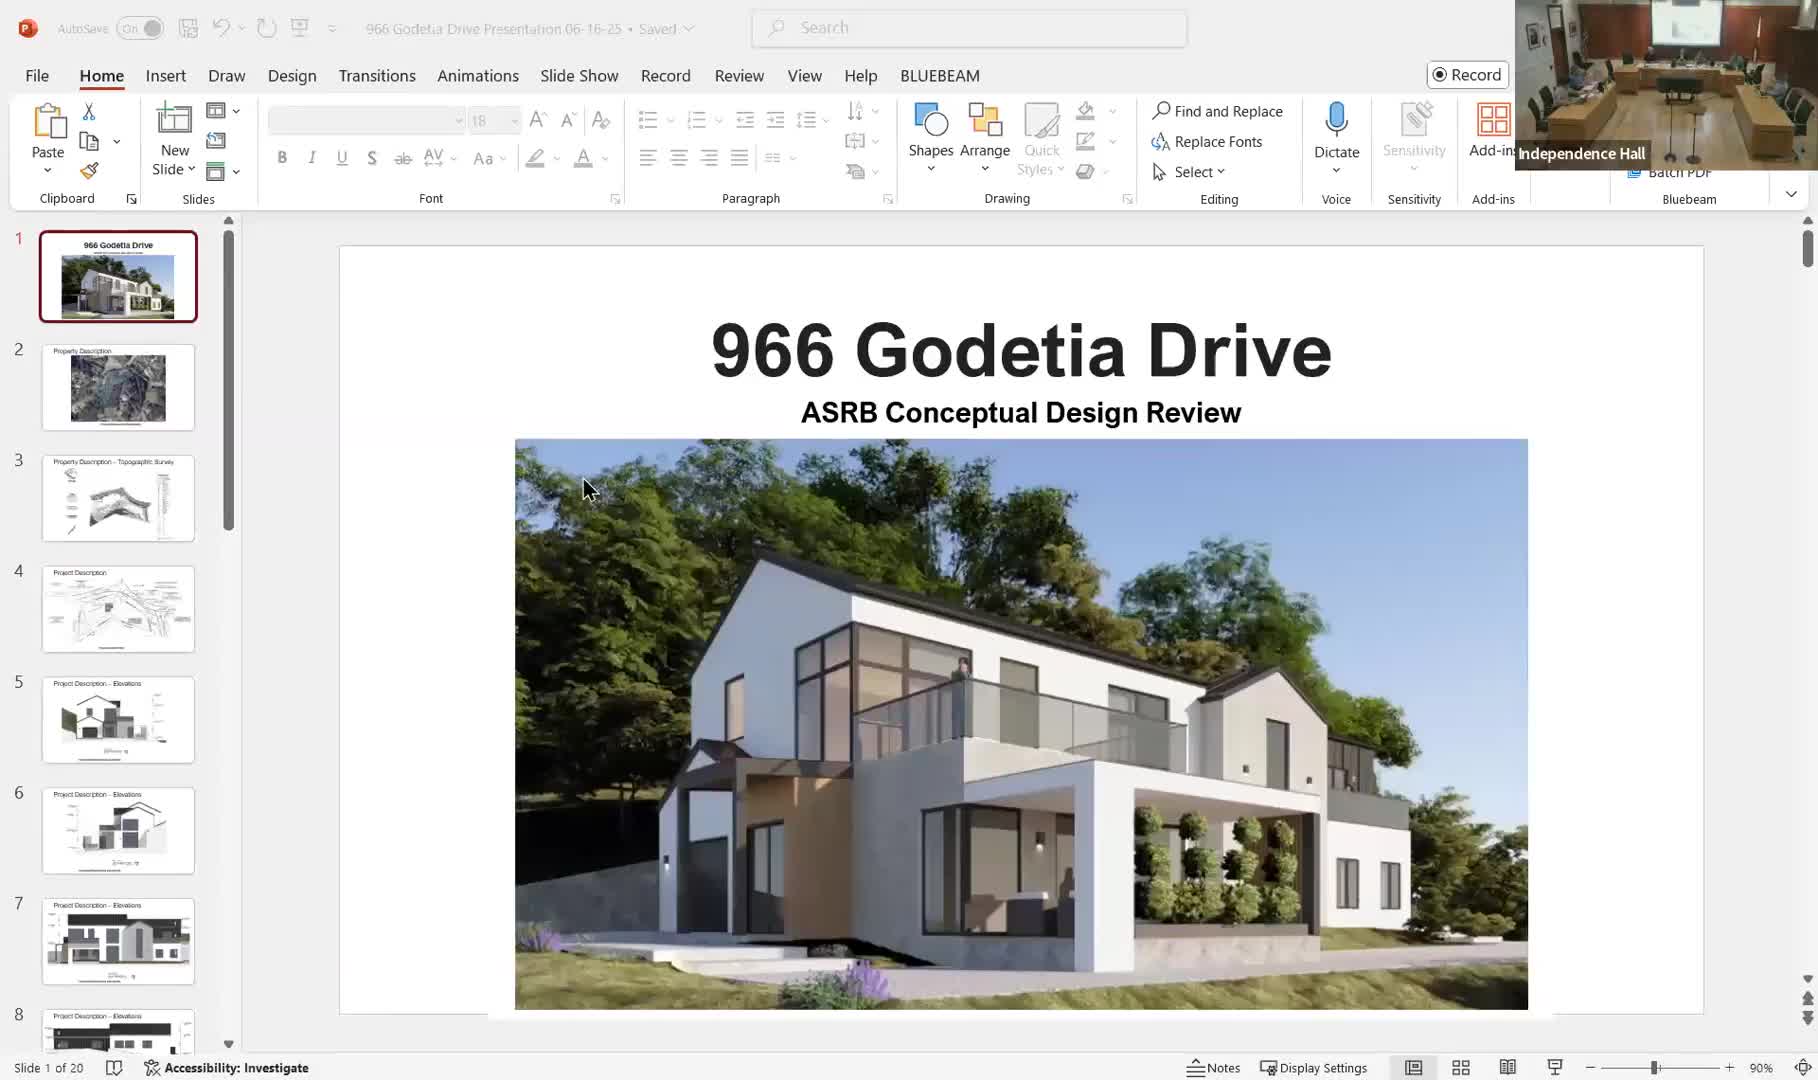Screen dimensions: 1818x1080
Task: Toggle the AutoSave switch
Action: [x=140, y=29]
